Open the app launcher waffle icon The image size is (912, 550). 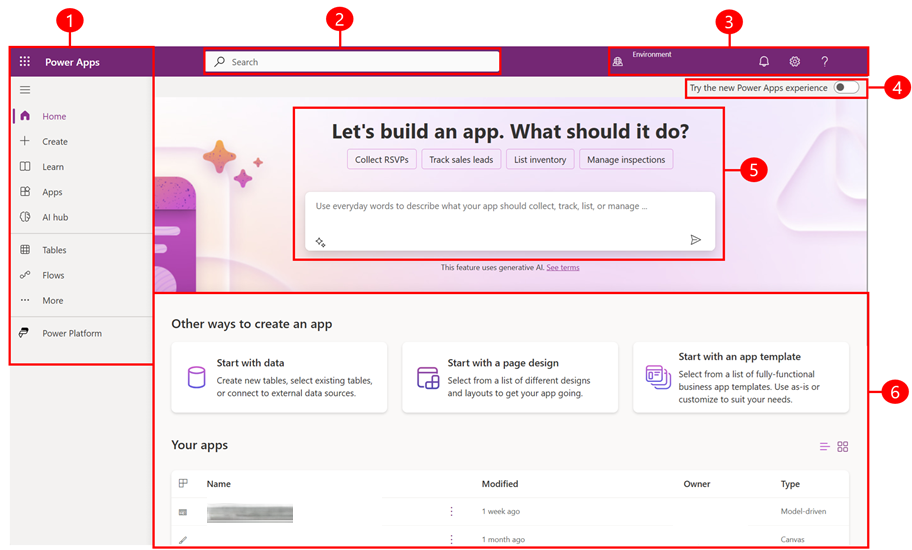24,61
